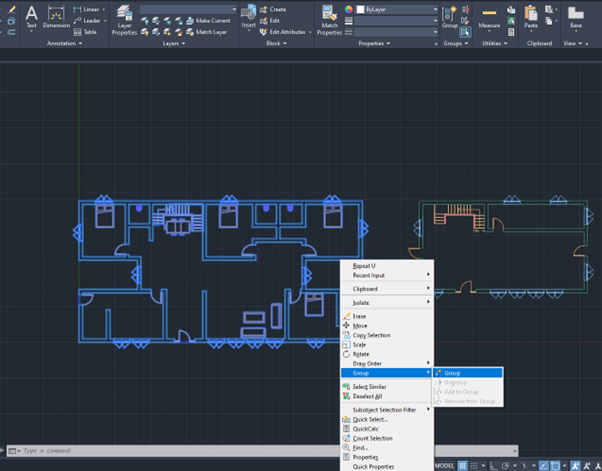Open the lineweight dropdown in Properties panel
The image size is (602, 471).
pos(396,21)
